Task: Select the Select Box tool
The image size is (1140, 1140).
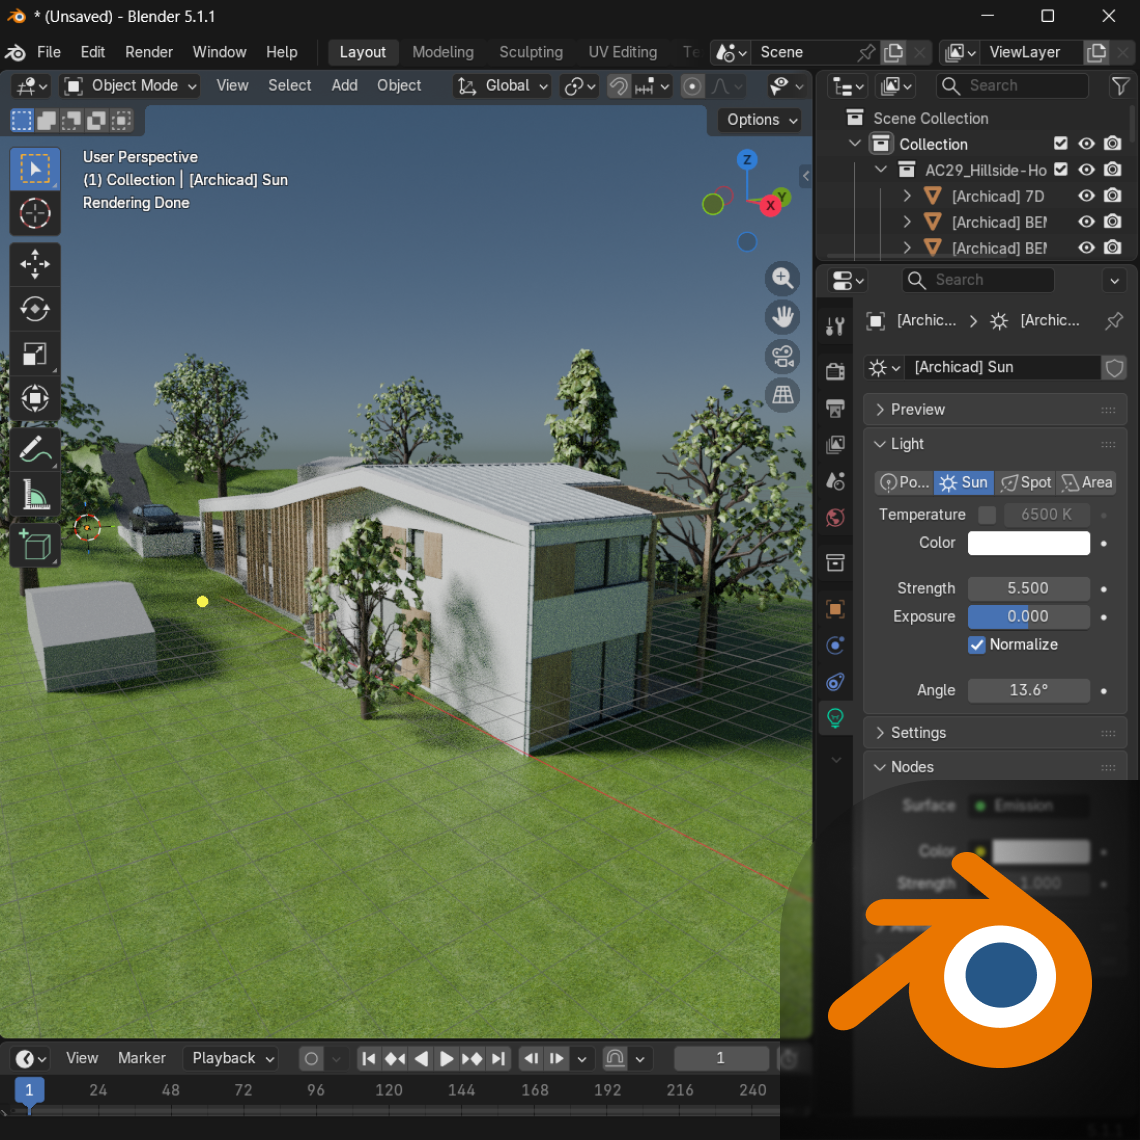Action: click(34, 169)
